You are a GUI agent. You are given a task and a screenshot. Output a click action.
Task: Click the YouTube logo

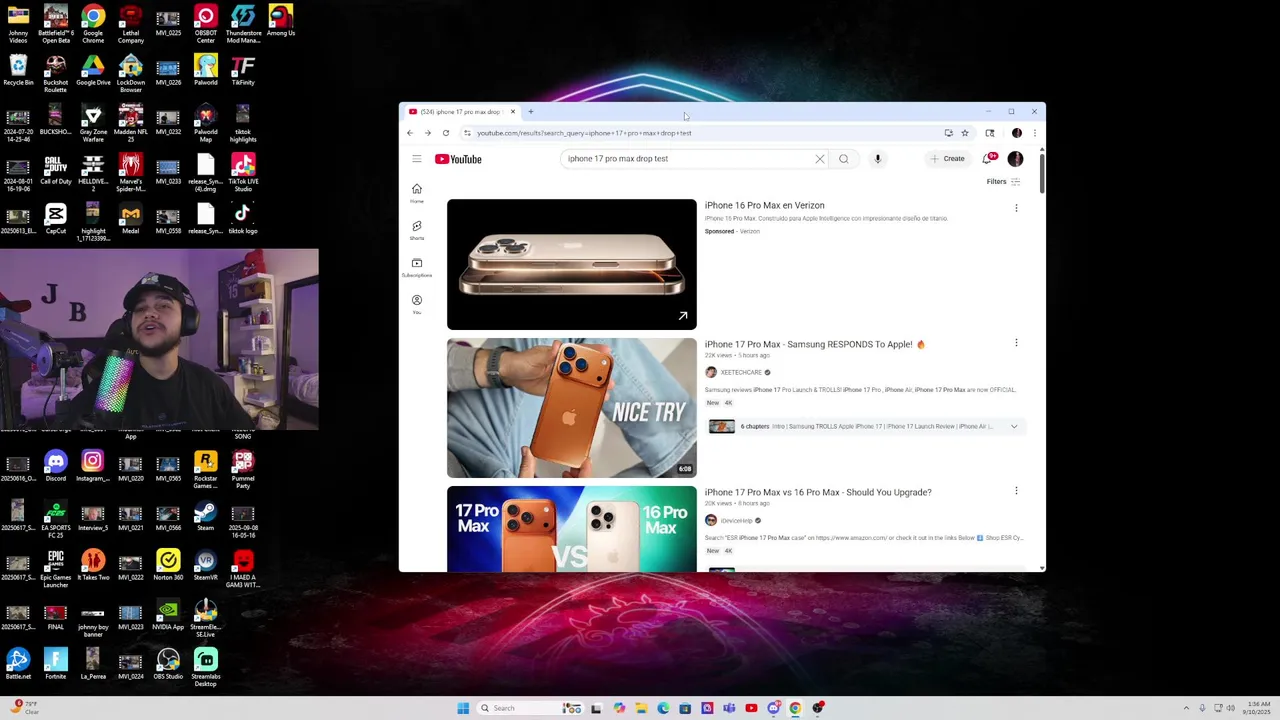[458, 159]
